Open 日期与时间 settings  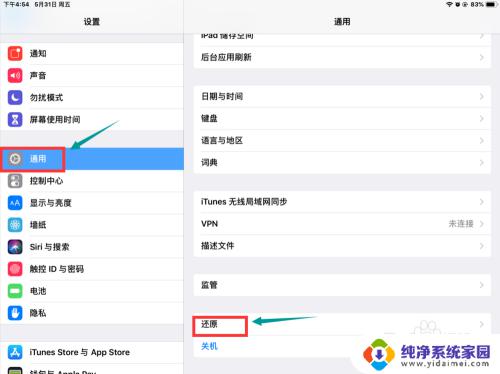pyautogui.click(x=342, y=97)
